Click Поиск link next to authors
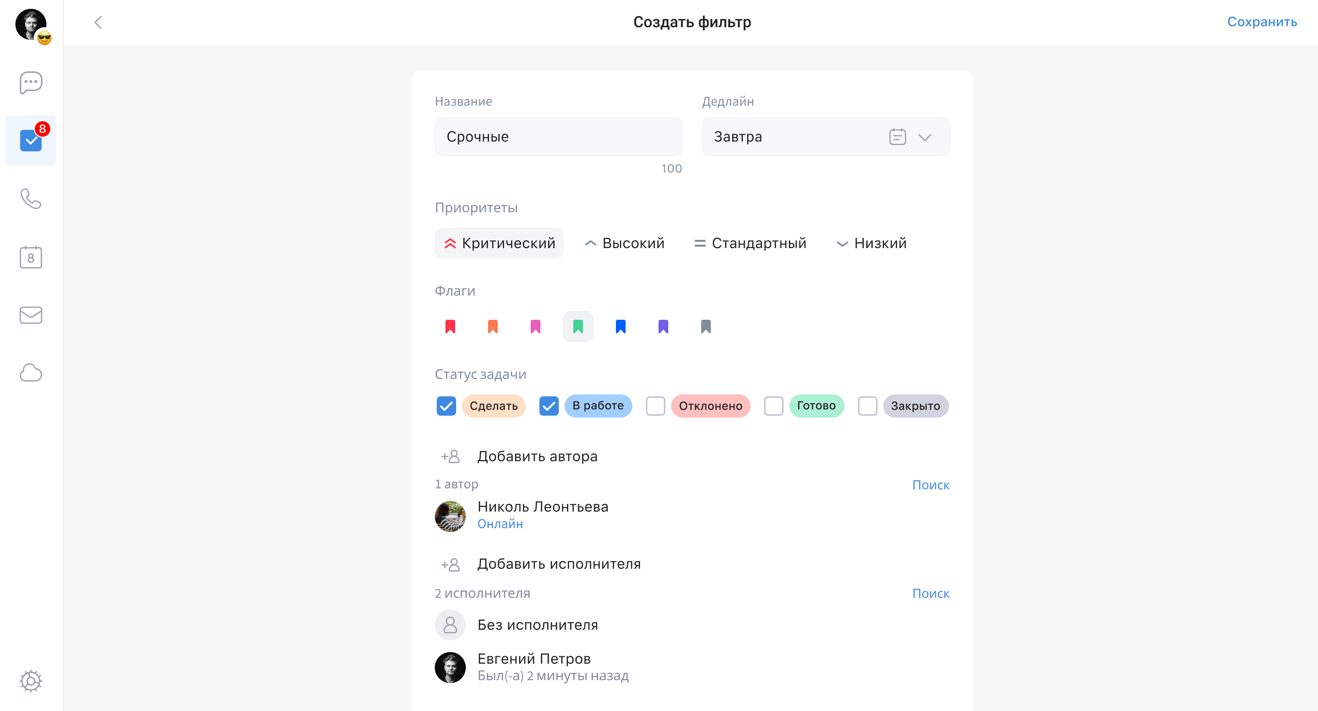The height and width of the screenshot is (711, 1318). tap(930, 485)
